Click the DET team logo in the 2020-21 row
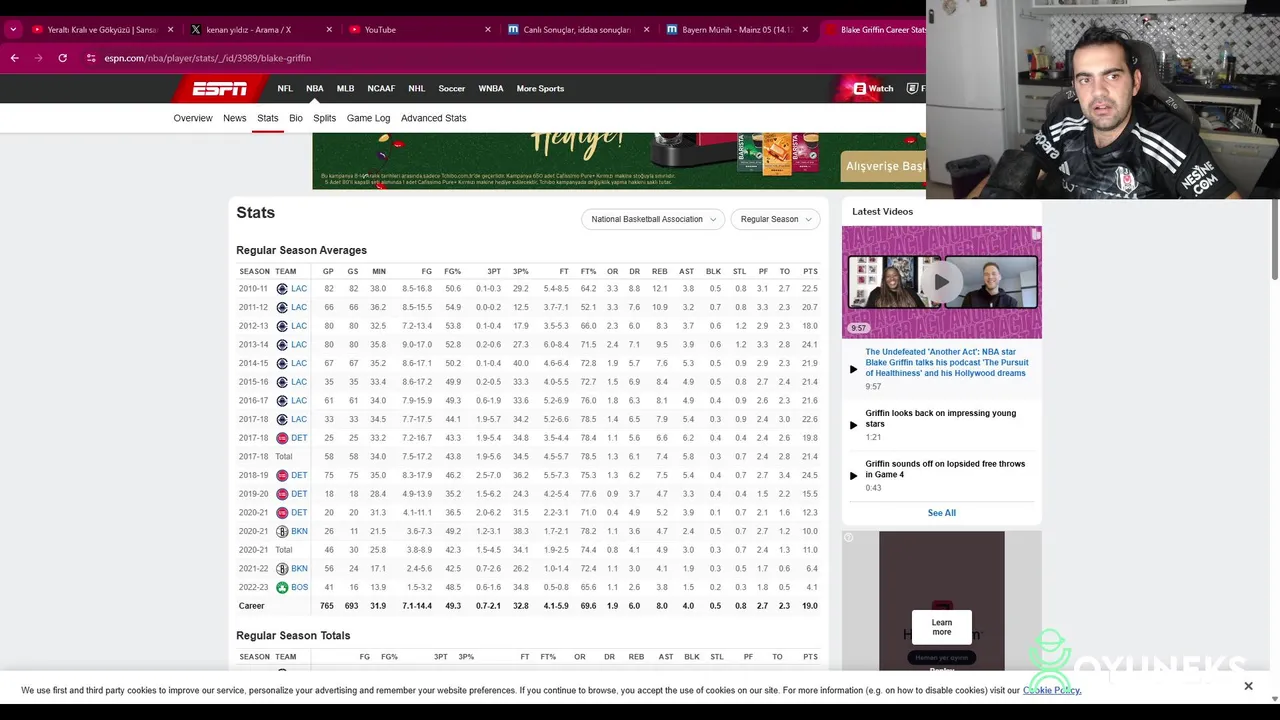This screenshot has width=1280, height=720. (x=282, y=513)
